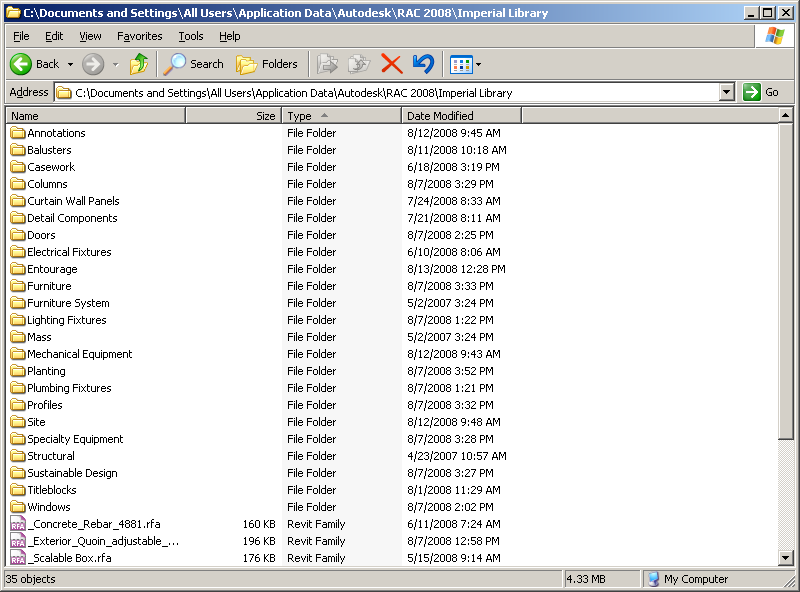Open the Favorites menu
This screenshot has height=592, width=800.
pyautogui.click(x=139, y=36)
